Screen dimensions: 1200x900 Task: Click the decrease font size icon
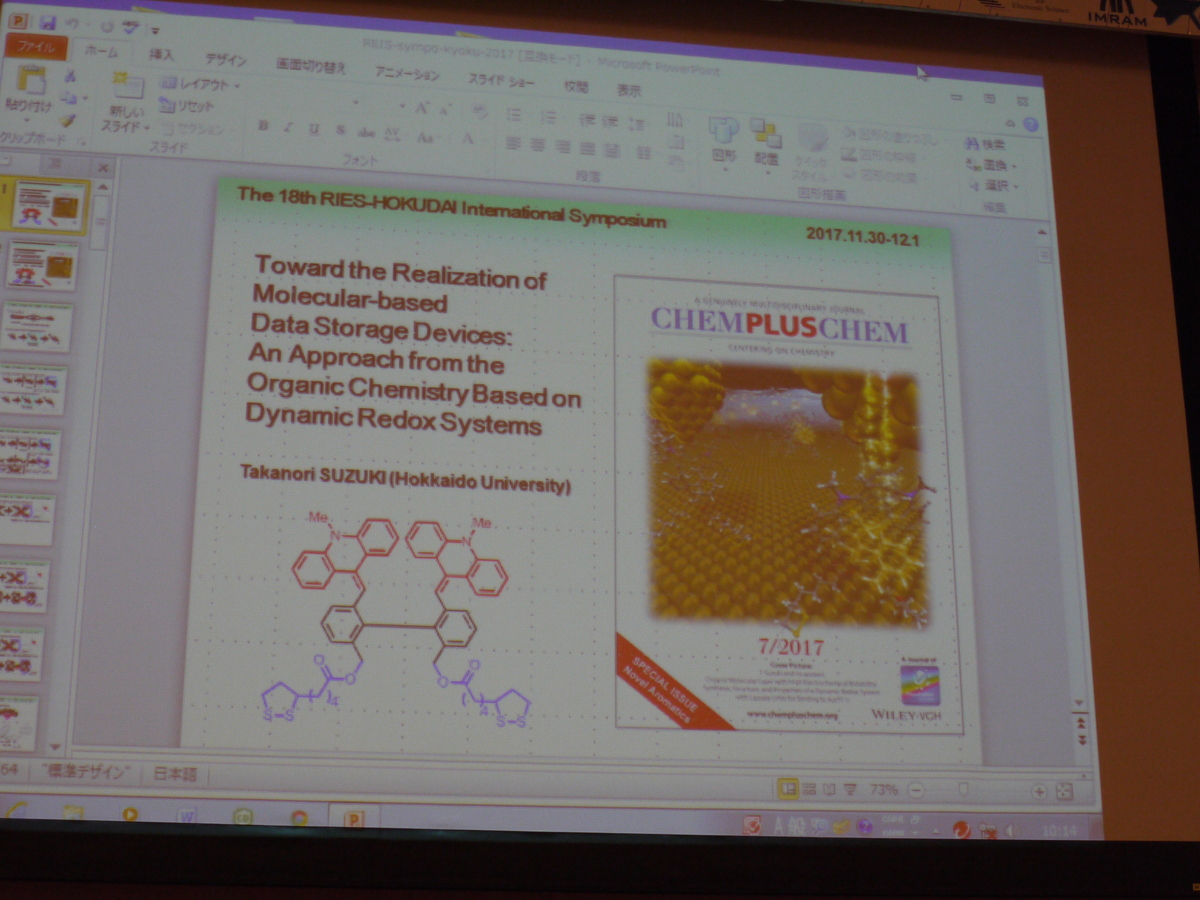coord(444,110)
